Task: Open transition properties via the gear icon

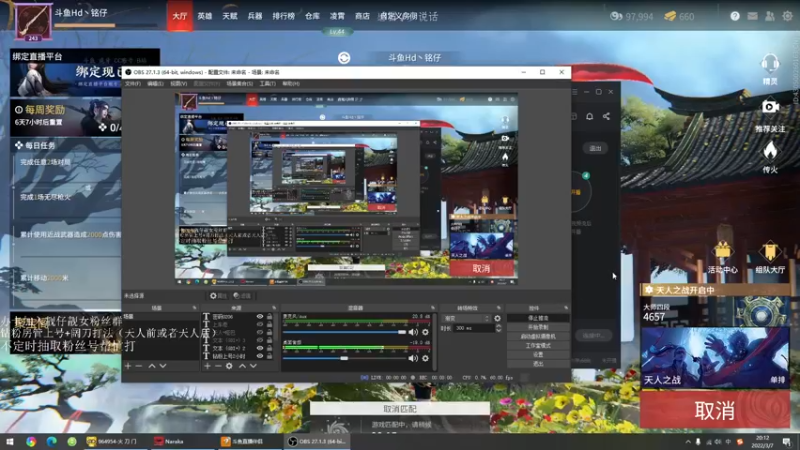Action: [x=497, y=318]
